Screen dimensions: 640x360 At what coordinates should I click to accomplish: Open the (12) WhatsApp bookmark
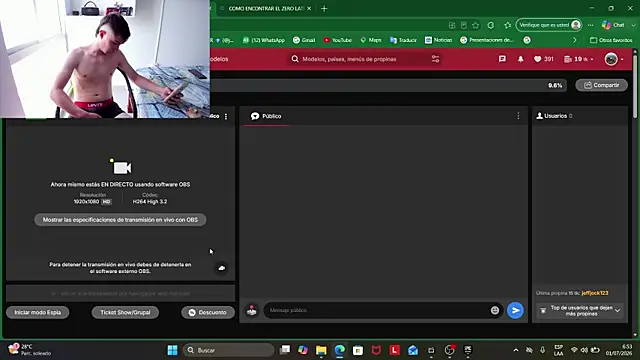[x=264, y=40]
